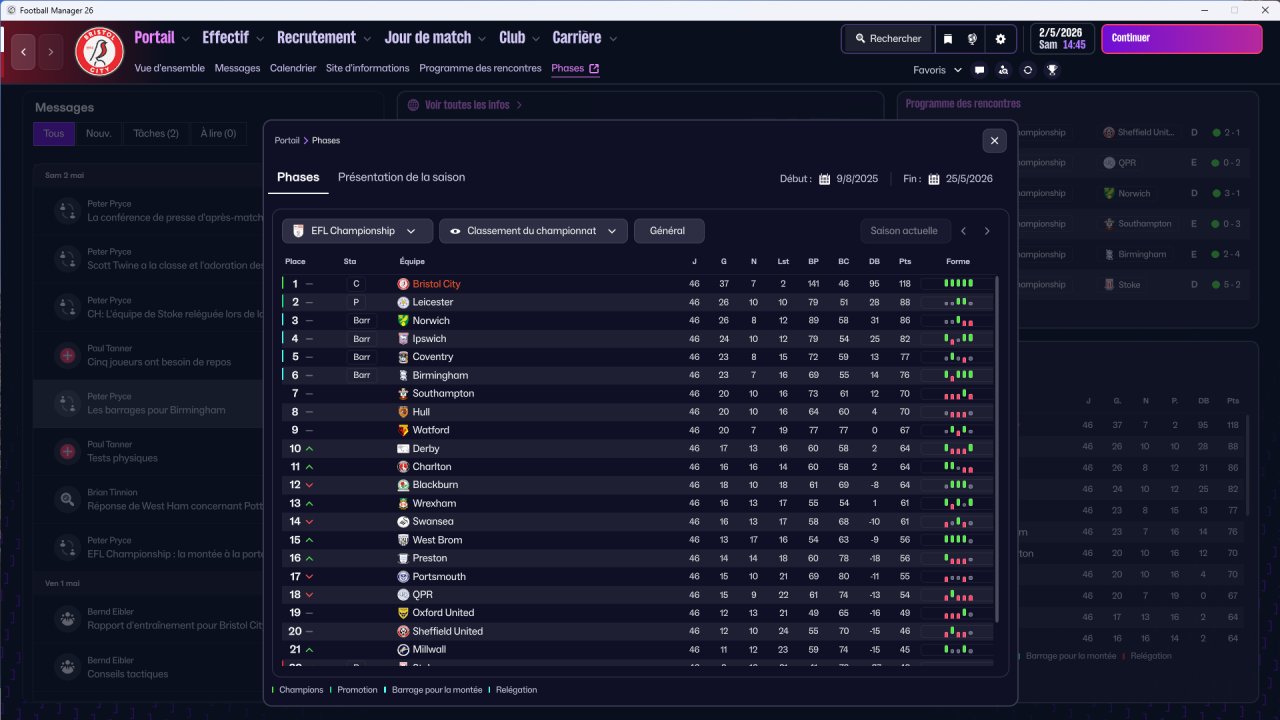Click the Portail breadcrumb link
The image size is (1280, 720).
(x=287, y=141)
